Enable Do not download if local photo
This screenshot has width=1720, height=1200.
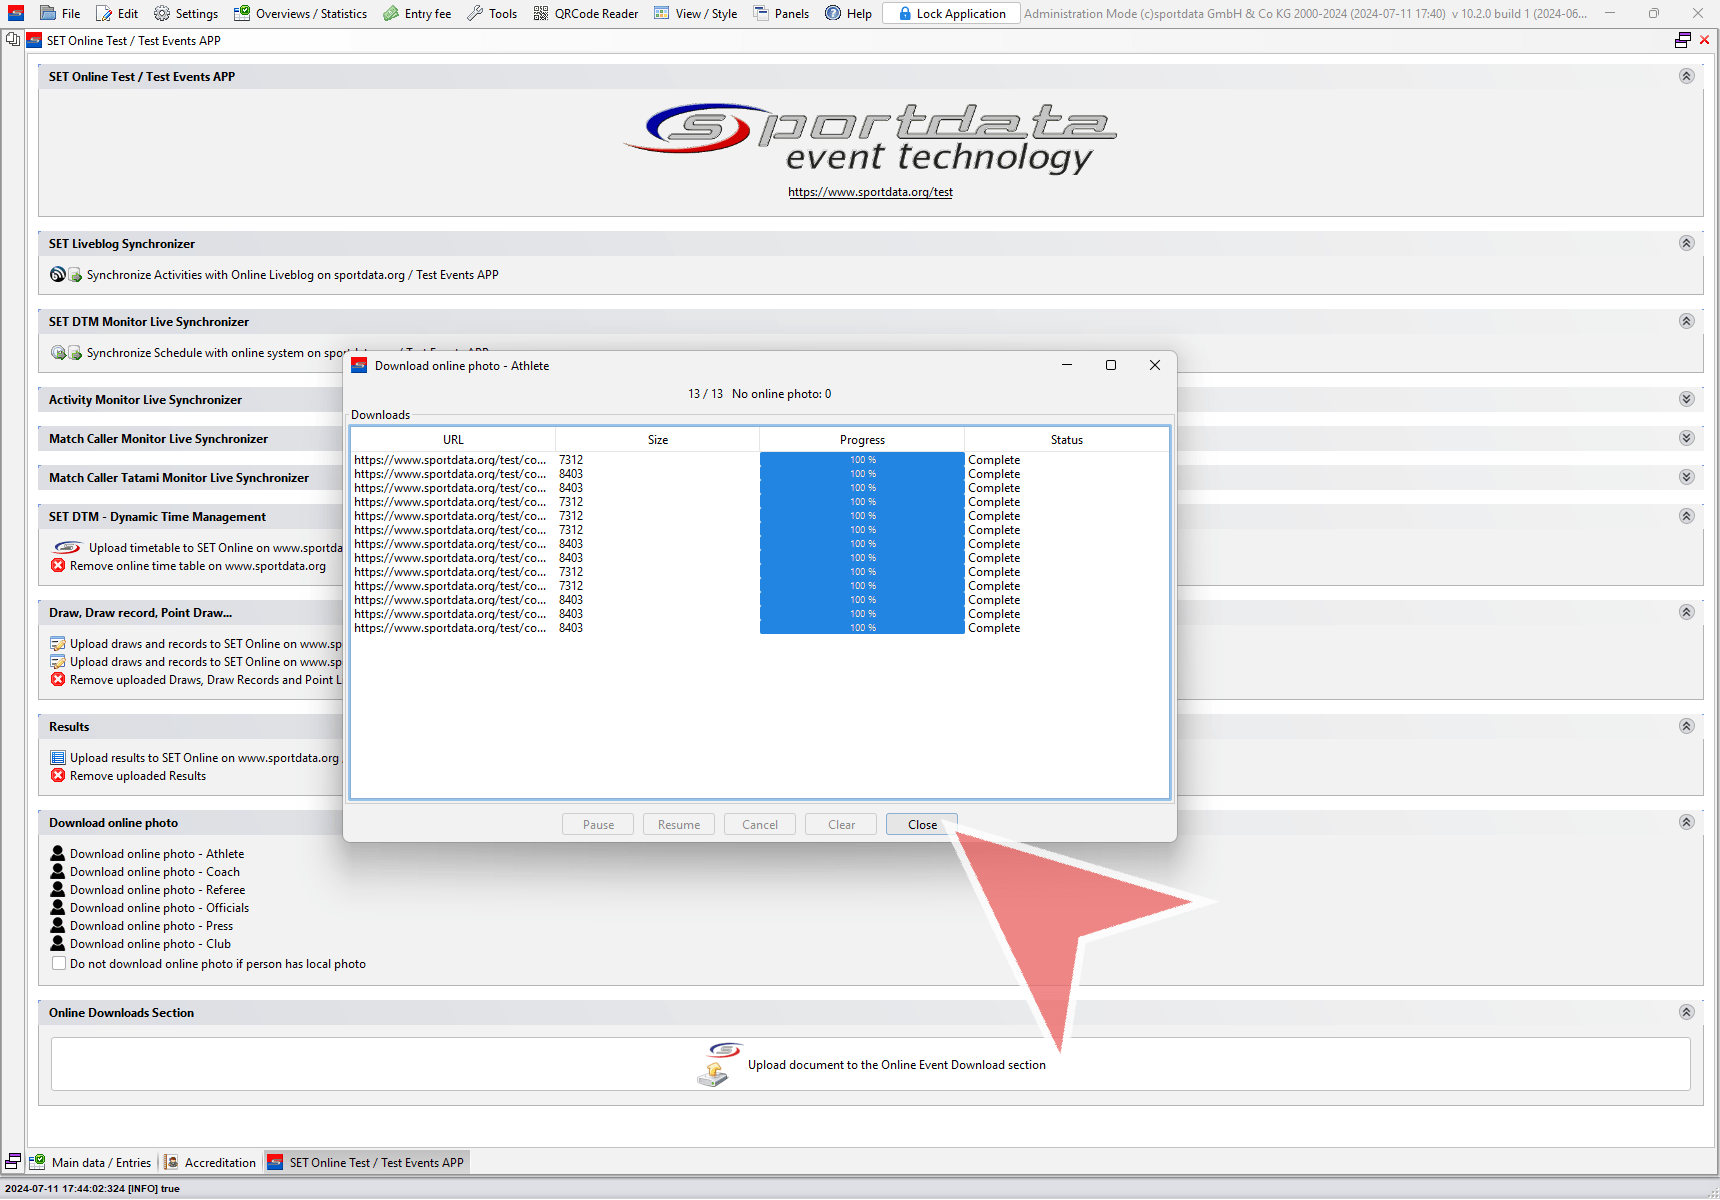pos(59,964)
